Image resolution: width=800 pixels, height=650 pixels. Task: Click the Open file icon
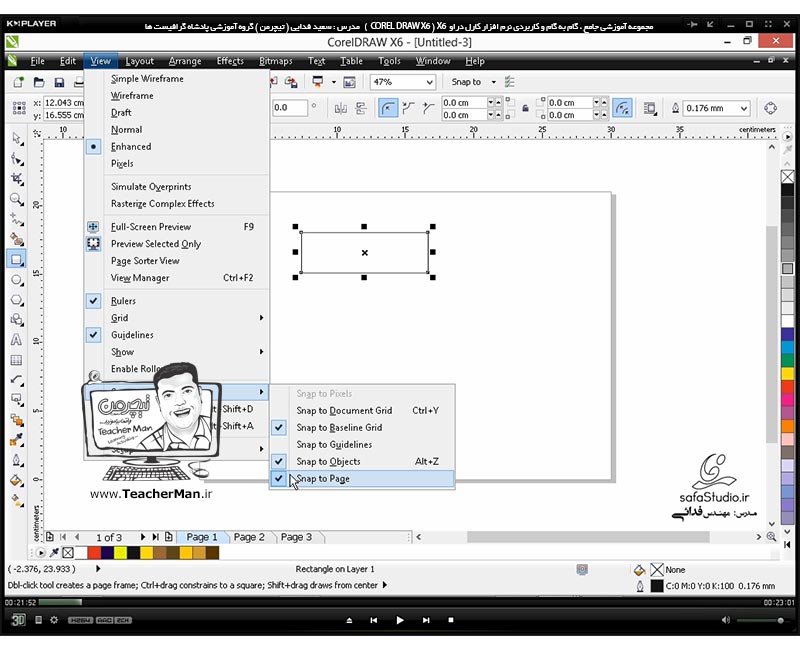point(39,82)
